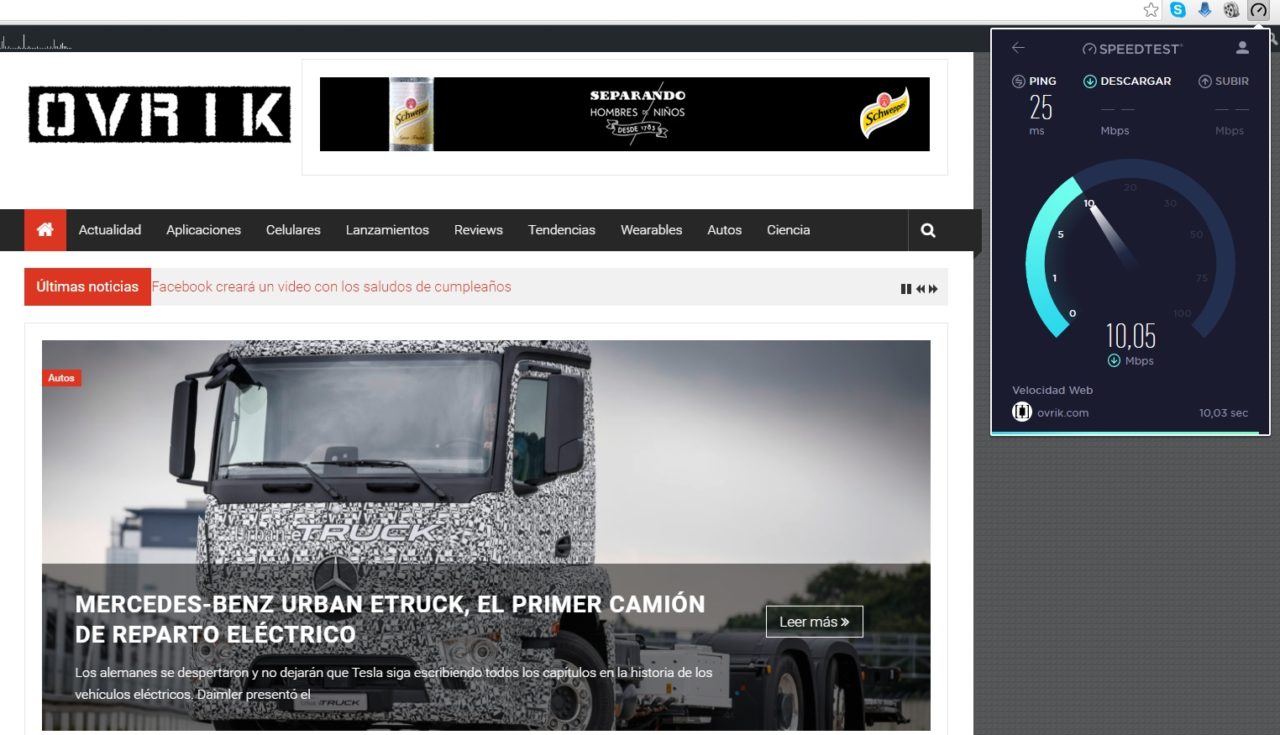Click the Últimas noticias label
Image resolution: width=1280 pixels, height=735 pixels.
(88, 287)
